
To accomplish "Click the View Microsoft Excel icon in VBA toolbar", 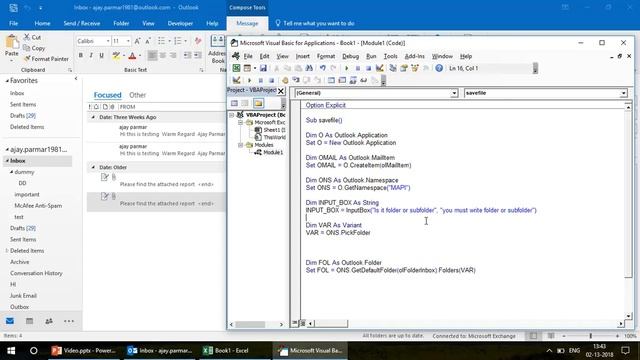I will point(236,68).
